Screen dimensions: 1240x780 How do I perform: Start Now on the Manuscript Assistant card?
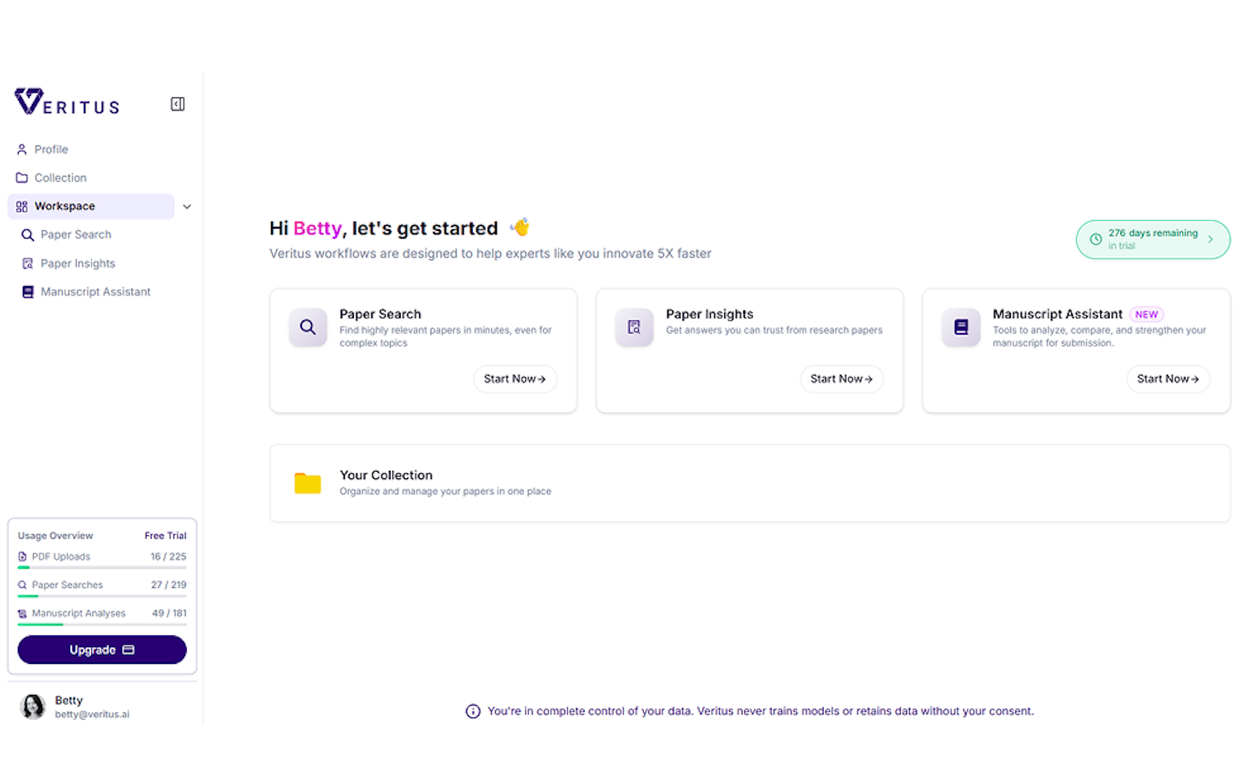pos(1168,379)
